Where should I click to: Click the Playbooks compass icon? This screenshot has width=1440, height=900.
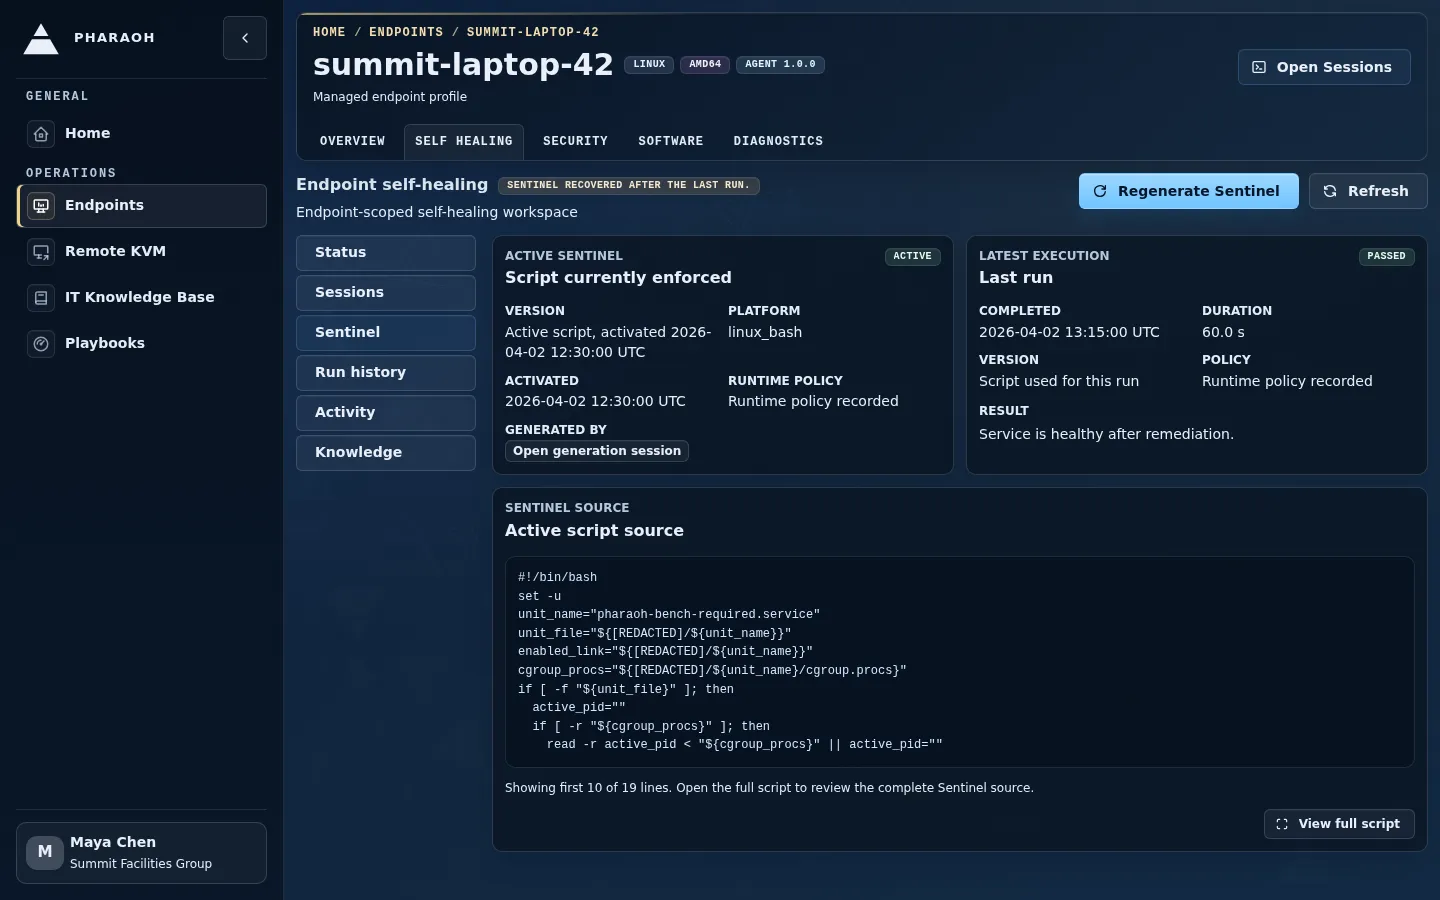[41, 344]
